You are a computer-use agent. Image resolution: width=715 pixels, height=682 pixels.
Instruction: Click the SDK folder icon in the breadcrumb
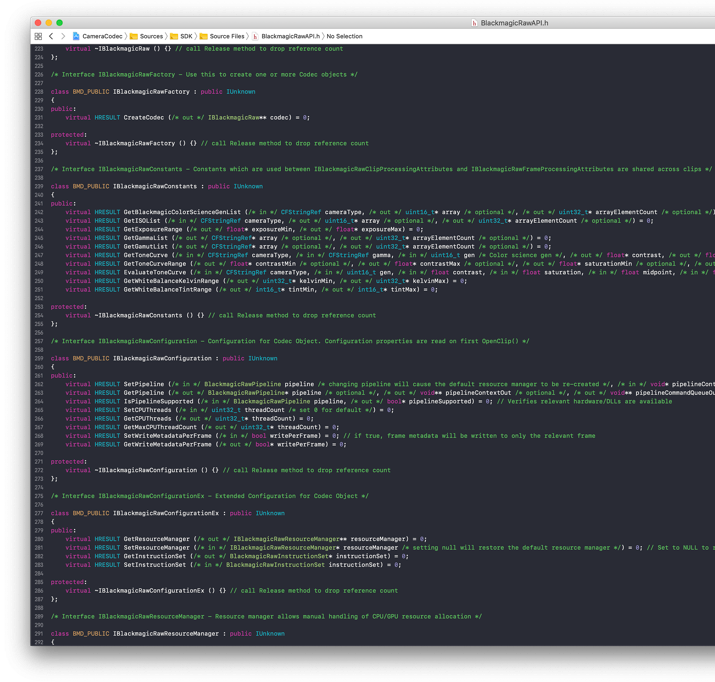pos(174,36)
